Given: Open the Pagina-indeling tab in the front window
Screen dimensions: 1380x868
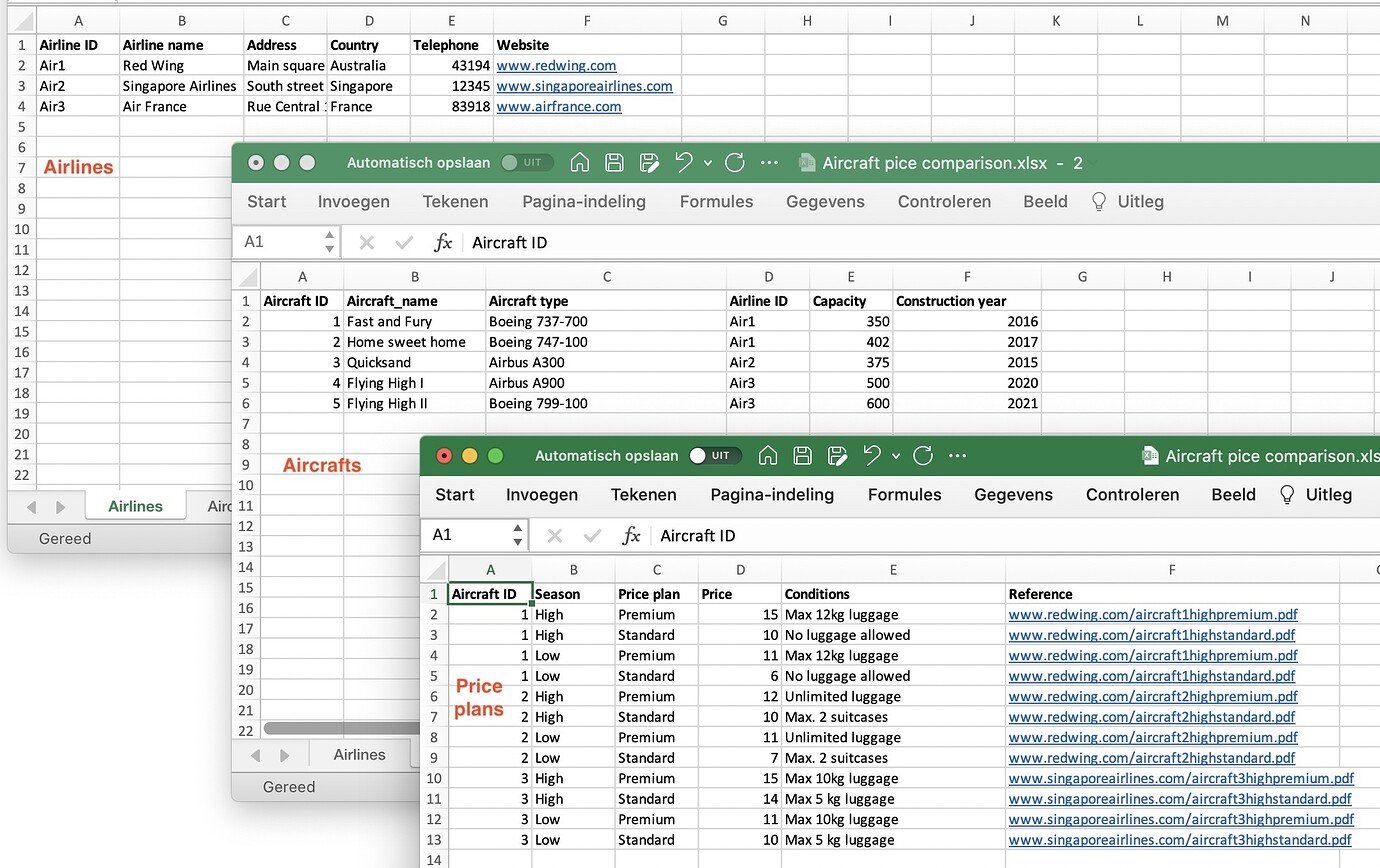Looking at the screenshot, I should [x=772, y=495].
